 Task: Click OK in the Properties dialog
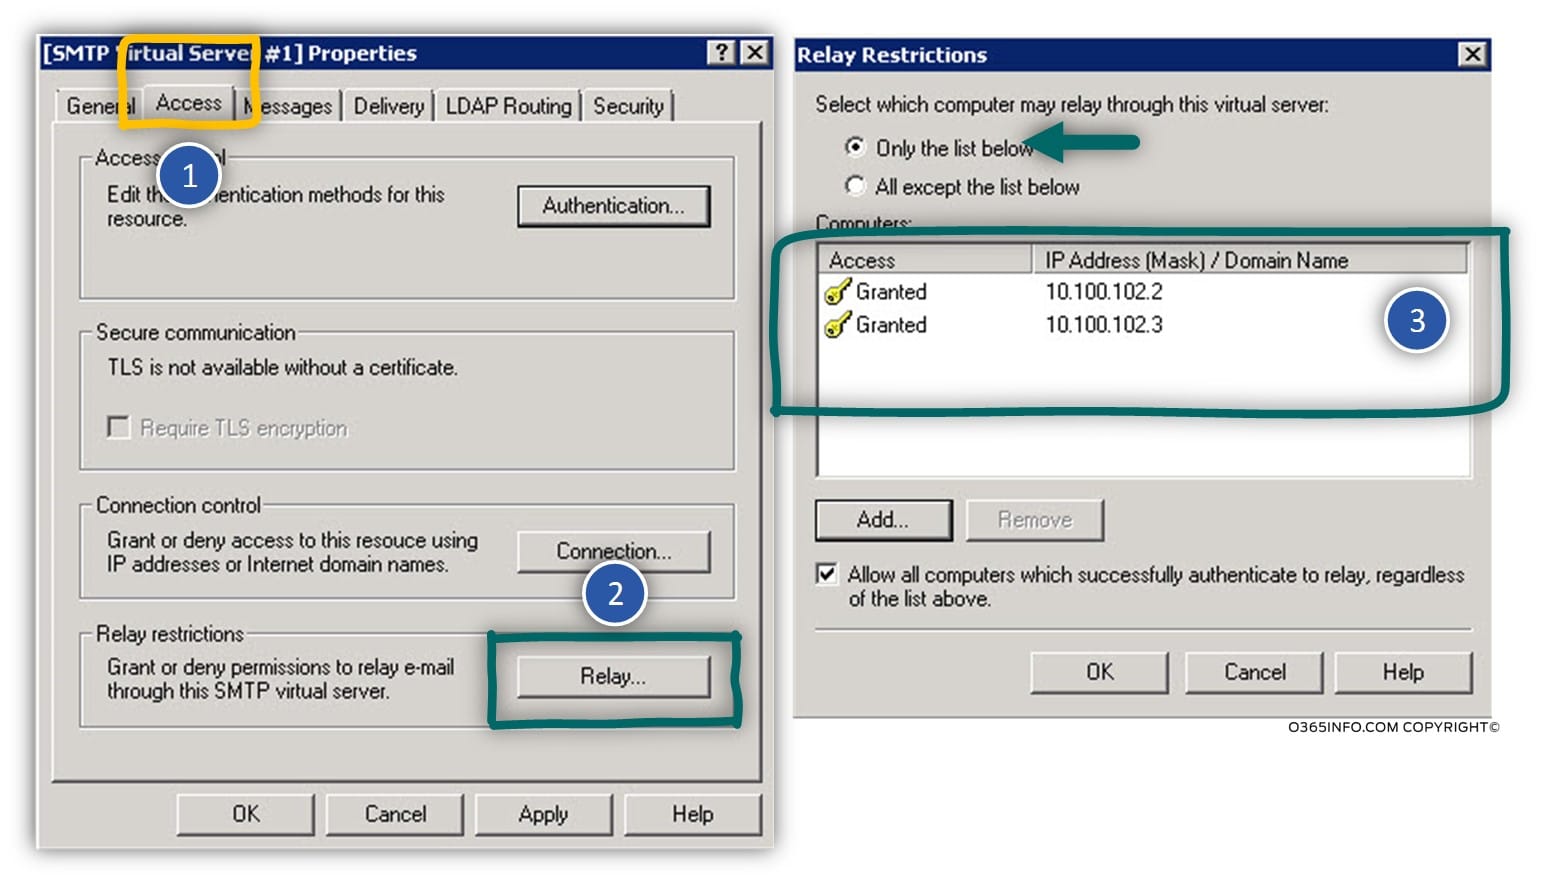coord(245,814)
